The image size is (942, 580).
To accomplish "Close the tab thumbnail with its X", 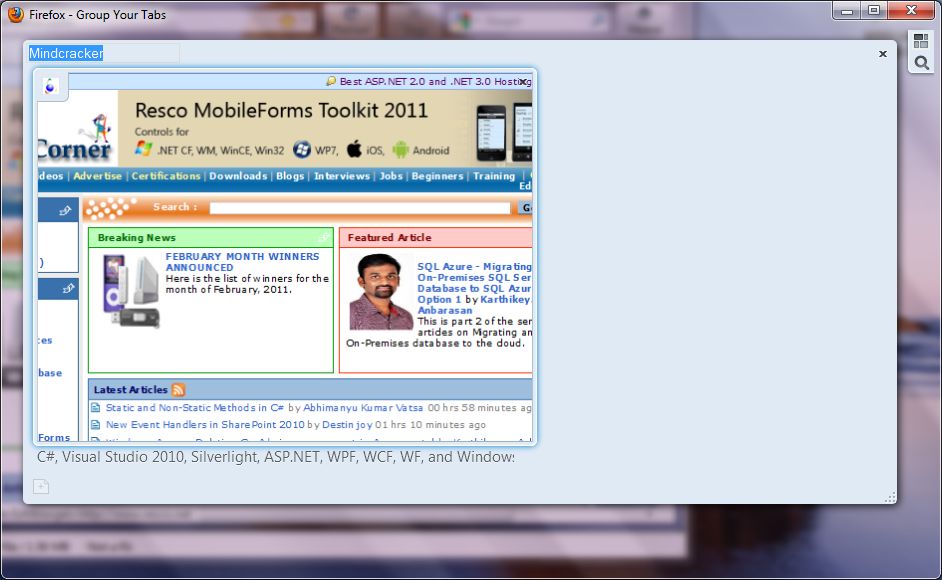I will [524, 81].
